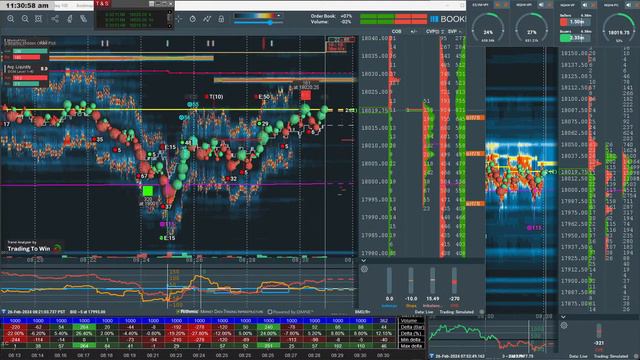
Task: Open gear settings in main chart widget panel
Action: [x=364, y=269]
